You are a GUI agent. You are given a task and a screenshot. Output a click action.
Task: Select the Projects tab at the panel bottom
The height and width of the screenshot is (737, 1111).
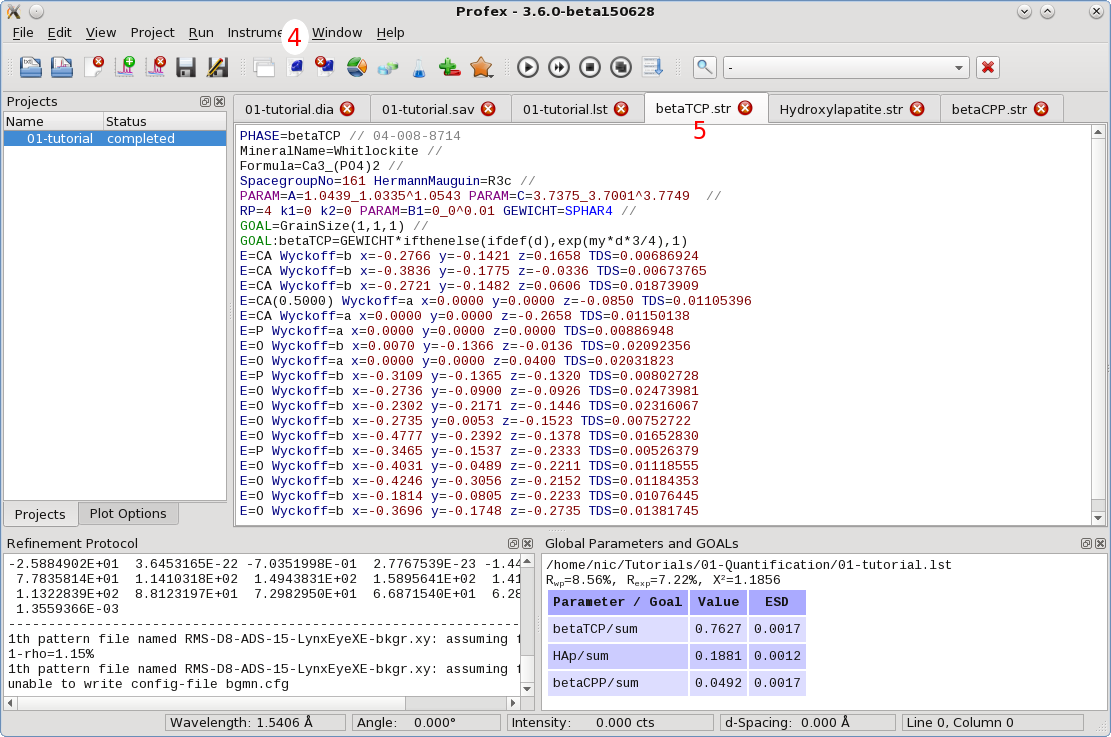[x=40, y=514]
